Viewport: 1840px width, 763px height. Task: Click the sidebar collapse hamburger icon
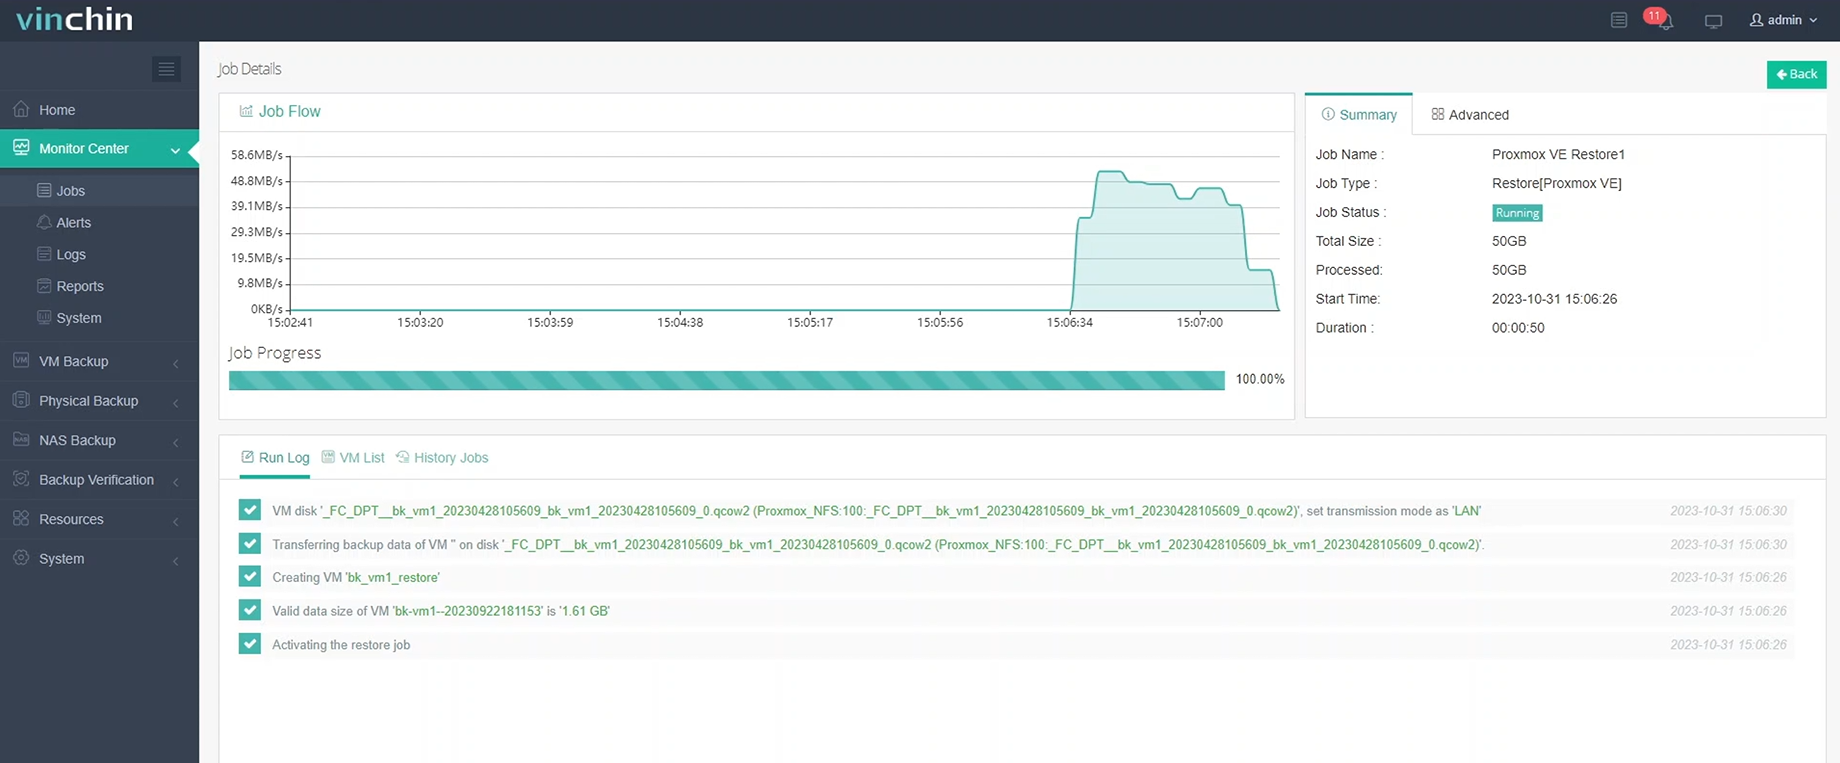(166, 69)
